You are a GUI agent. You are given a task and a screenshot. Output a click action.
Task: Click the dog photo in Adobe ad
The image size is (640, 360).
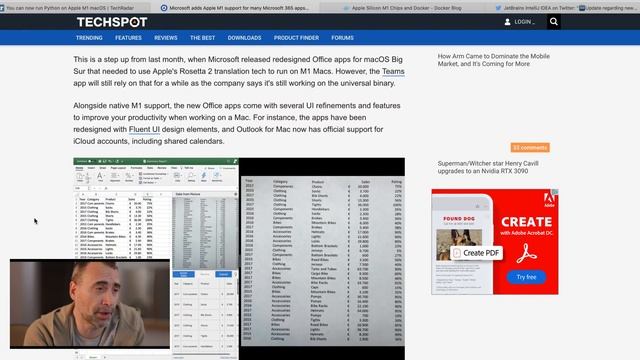tap(459, 244)
